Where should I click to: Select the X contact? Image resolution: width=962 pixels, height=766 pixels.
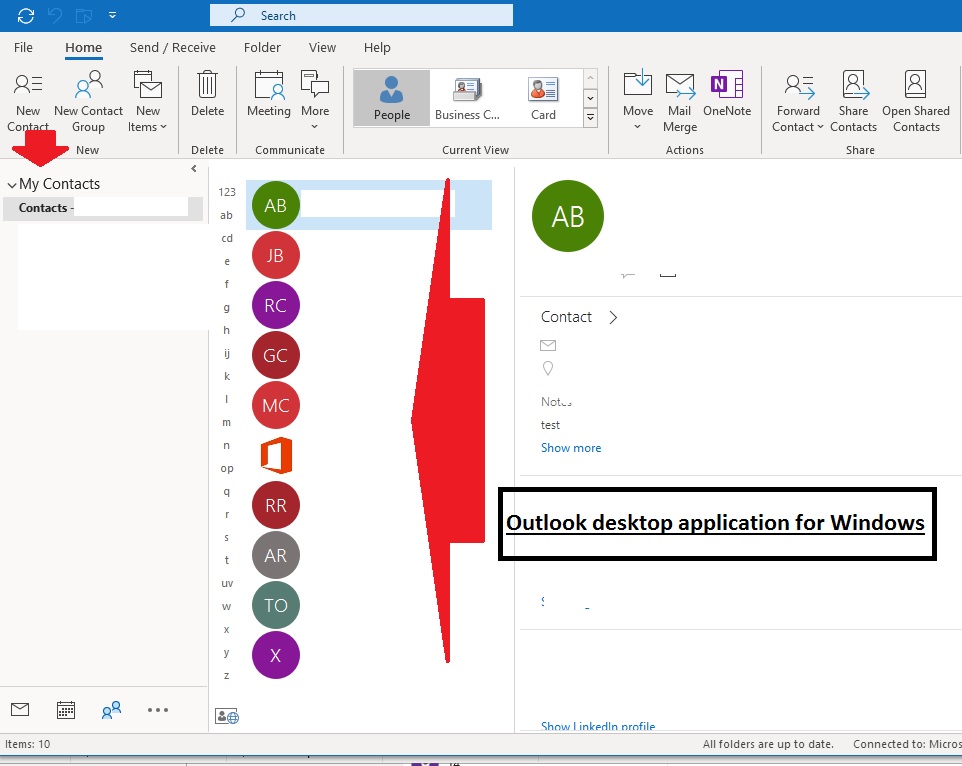(x=275, y=655)
